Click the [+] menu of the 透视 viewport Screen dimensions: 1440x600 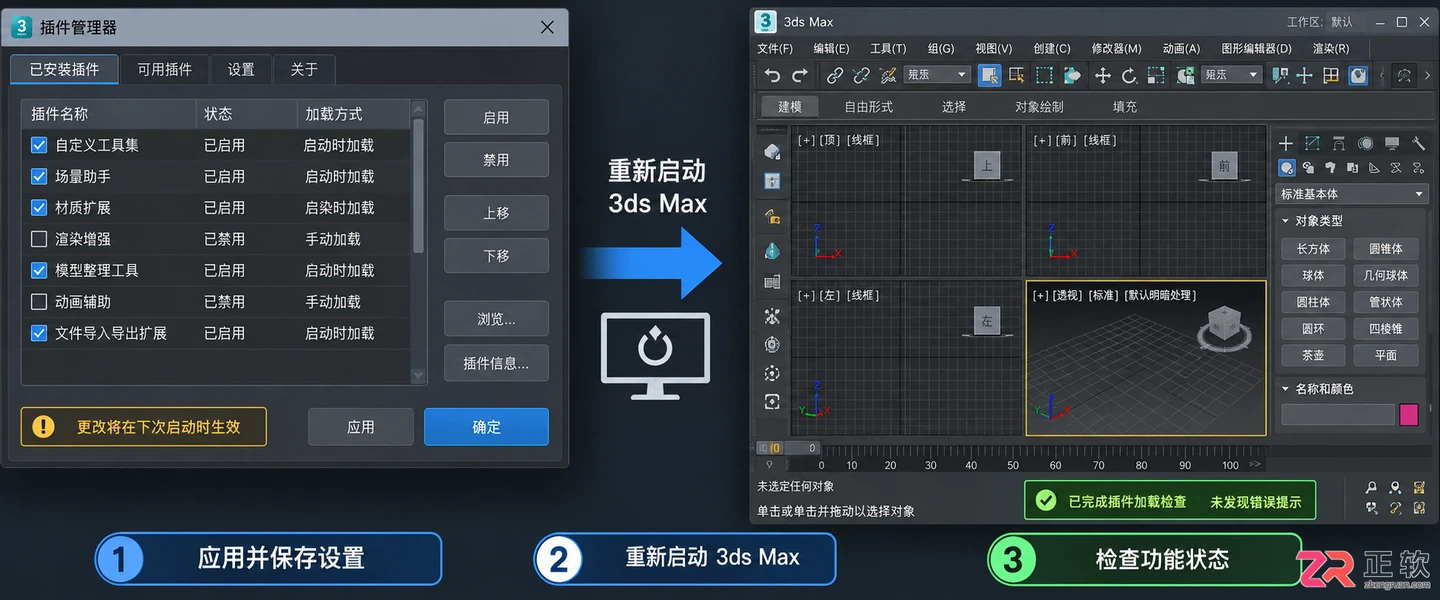click(x=1042, y=295)
